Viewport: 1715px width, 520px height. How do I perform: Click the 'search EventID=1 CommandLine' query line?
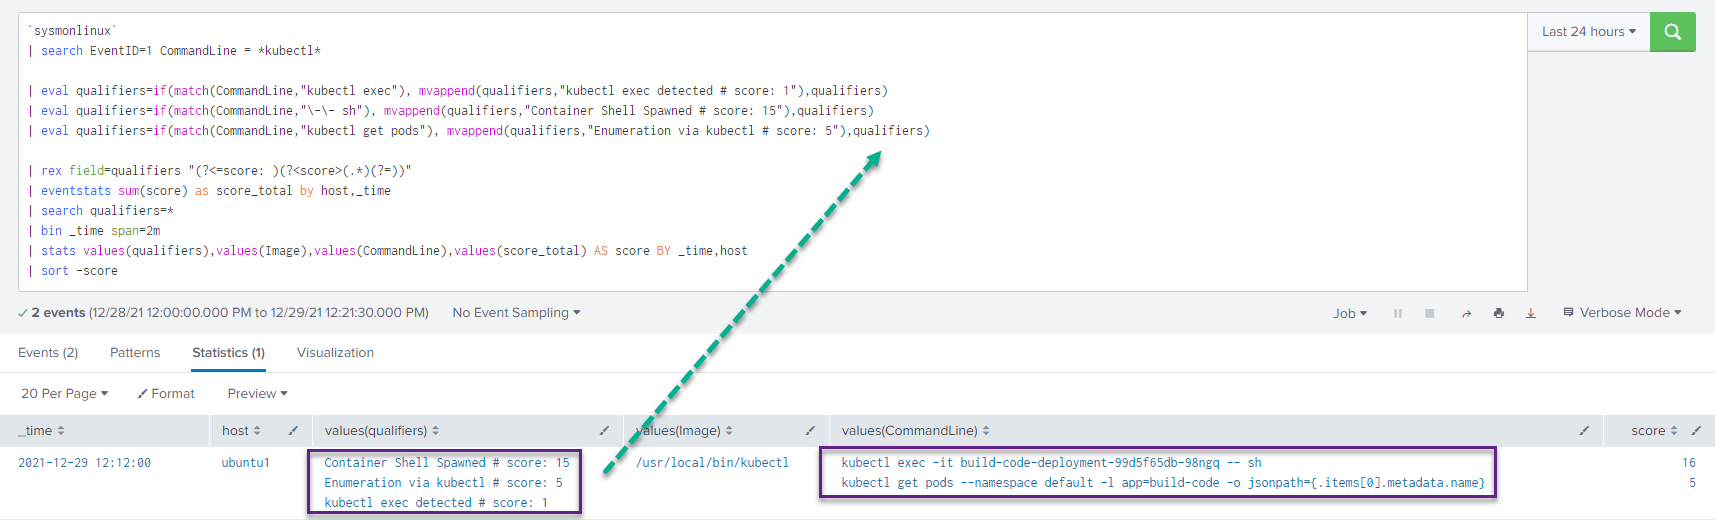(x=174, y=51)
